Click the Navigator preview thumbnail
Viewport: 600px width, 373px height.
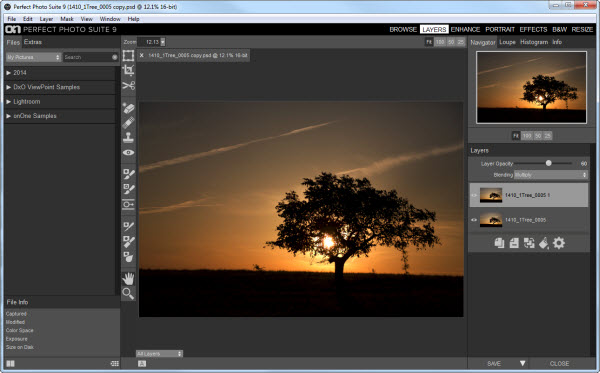point(531,87)
